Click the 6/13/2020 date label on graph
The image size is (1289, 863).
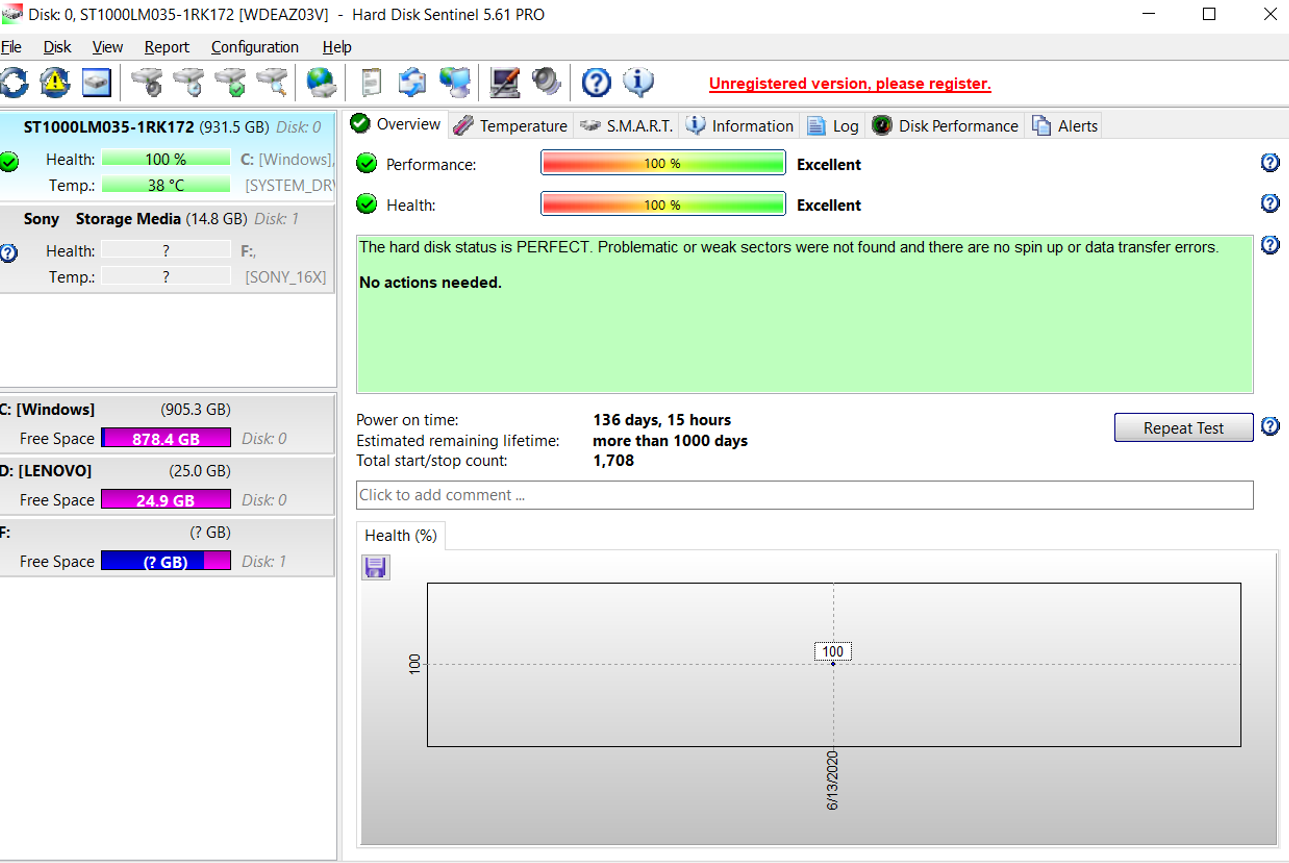point(833,781)
